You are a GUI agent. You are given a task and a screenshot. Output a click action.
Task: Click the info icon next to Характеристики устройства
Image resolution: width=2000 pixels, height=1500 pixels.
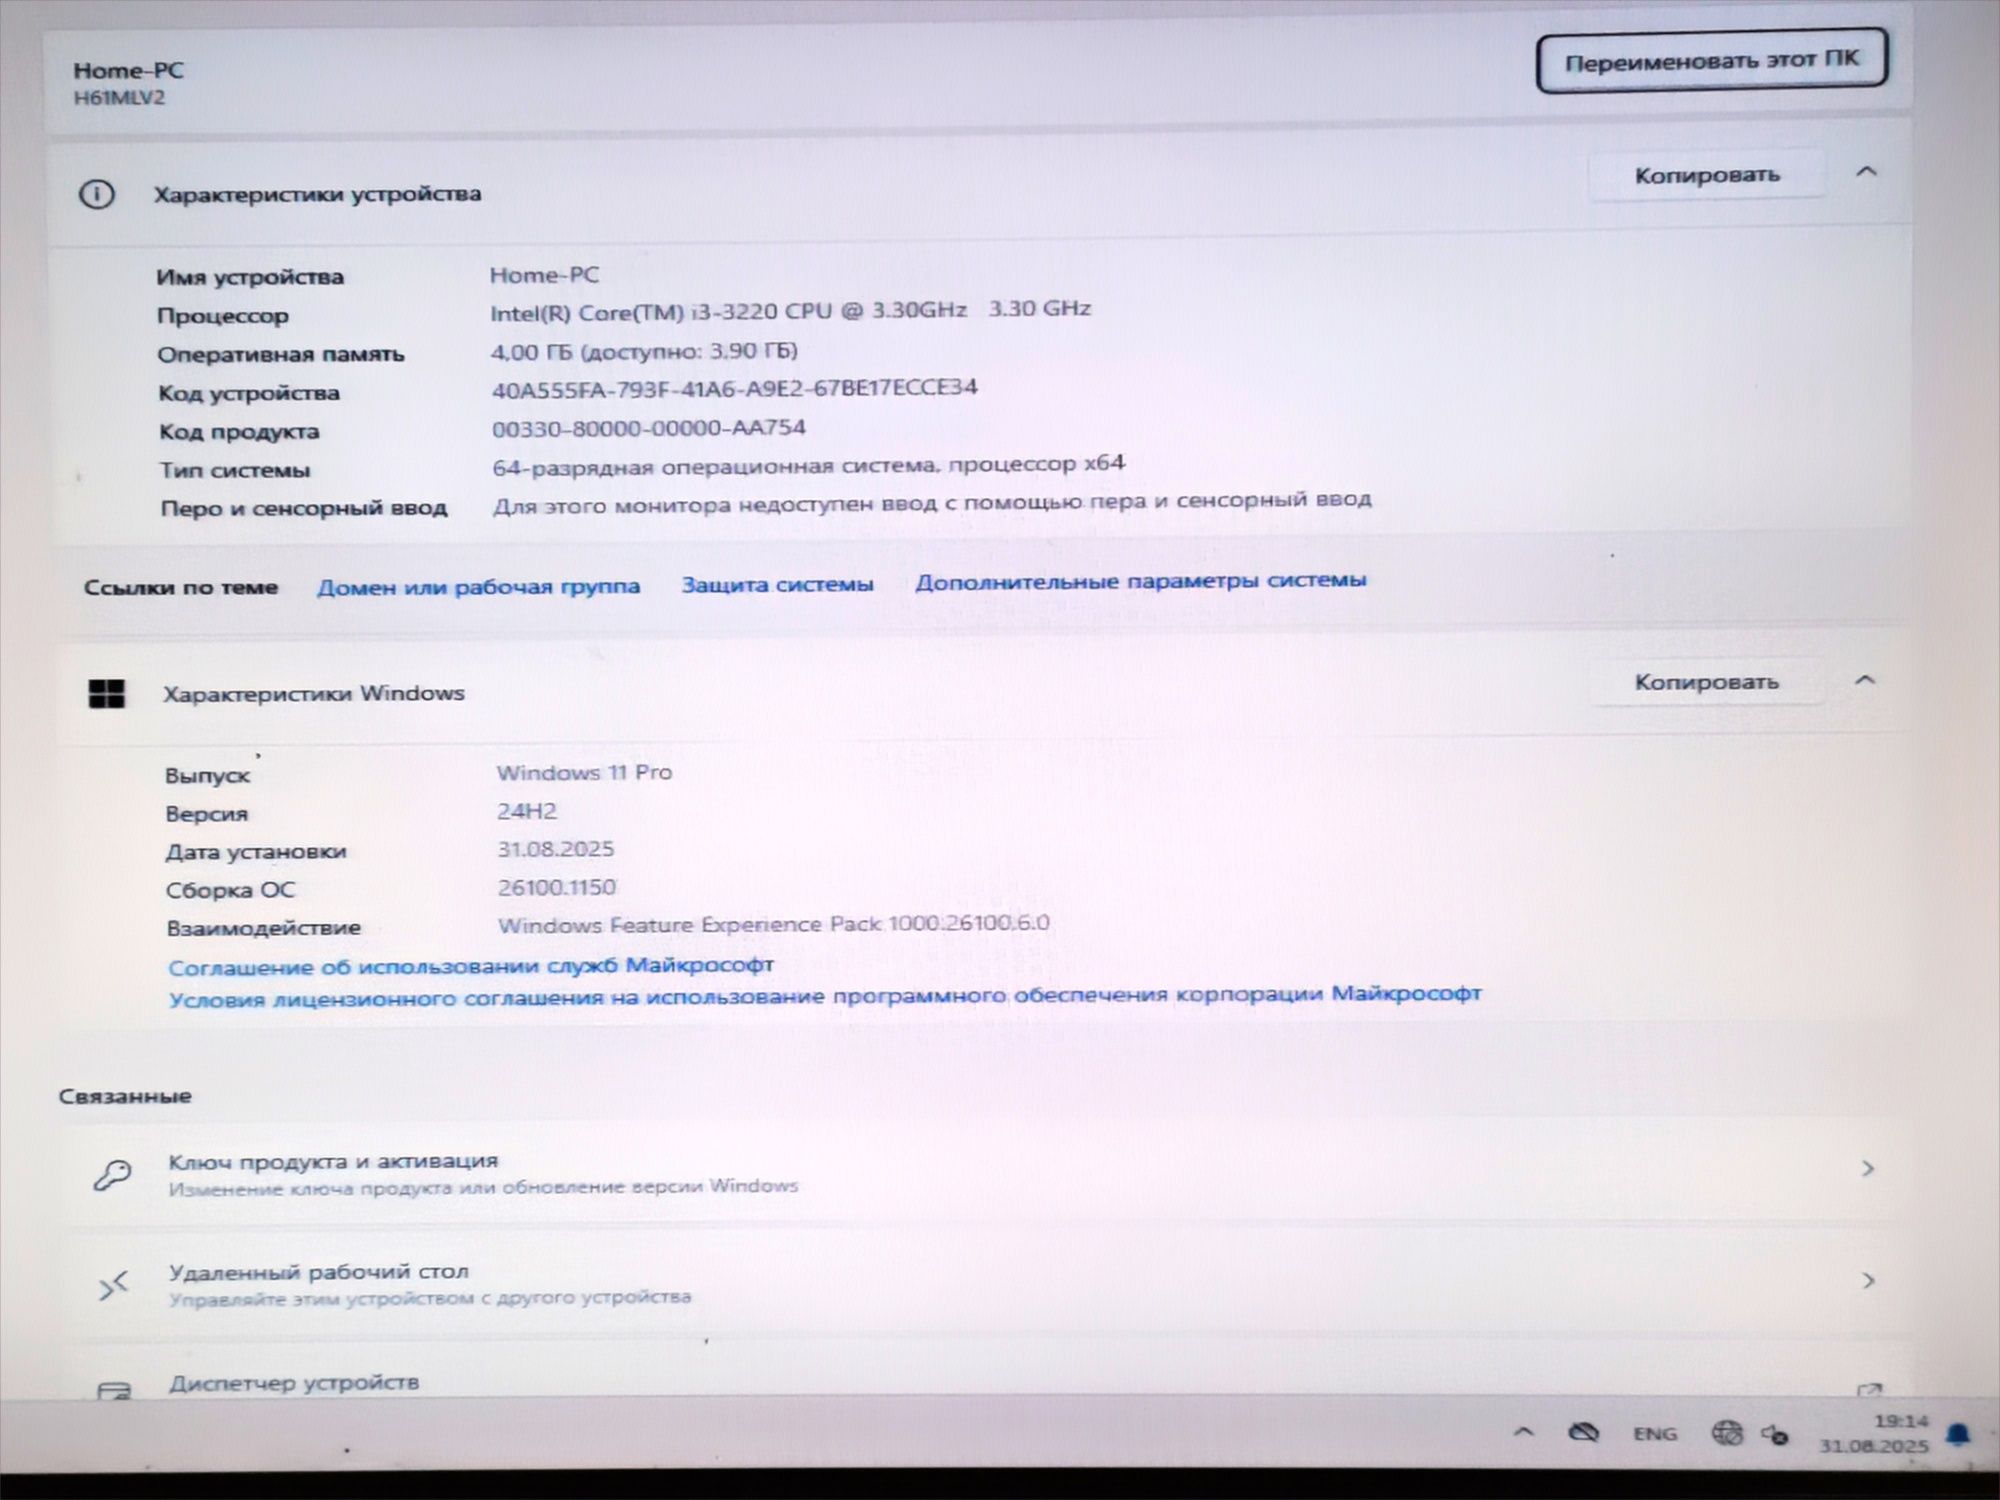point(96,194)
